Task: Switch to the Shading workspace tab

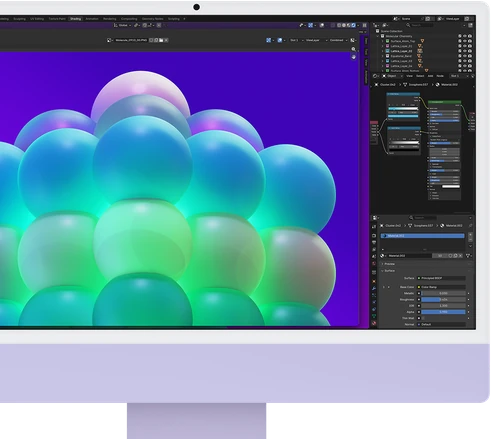Action: 75,19
